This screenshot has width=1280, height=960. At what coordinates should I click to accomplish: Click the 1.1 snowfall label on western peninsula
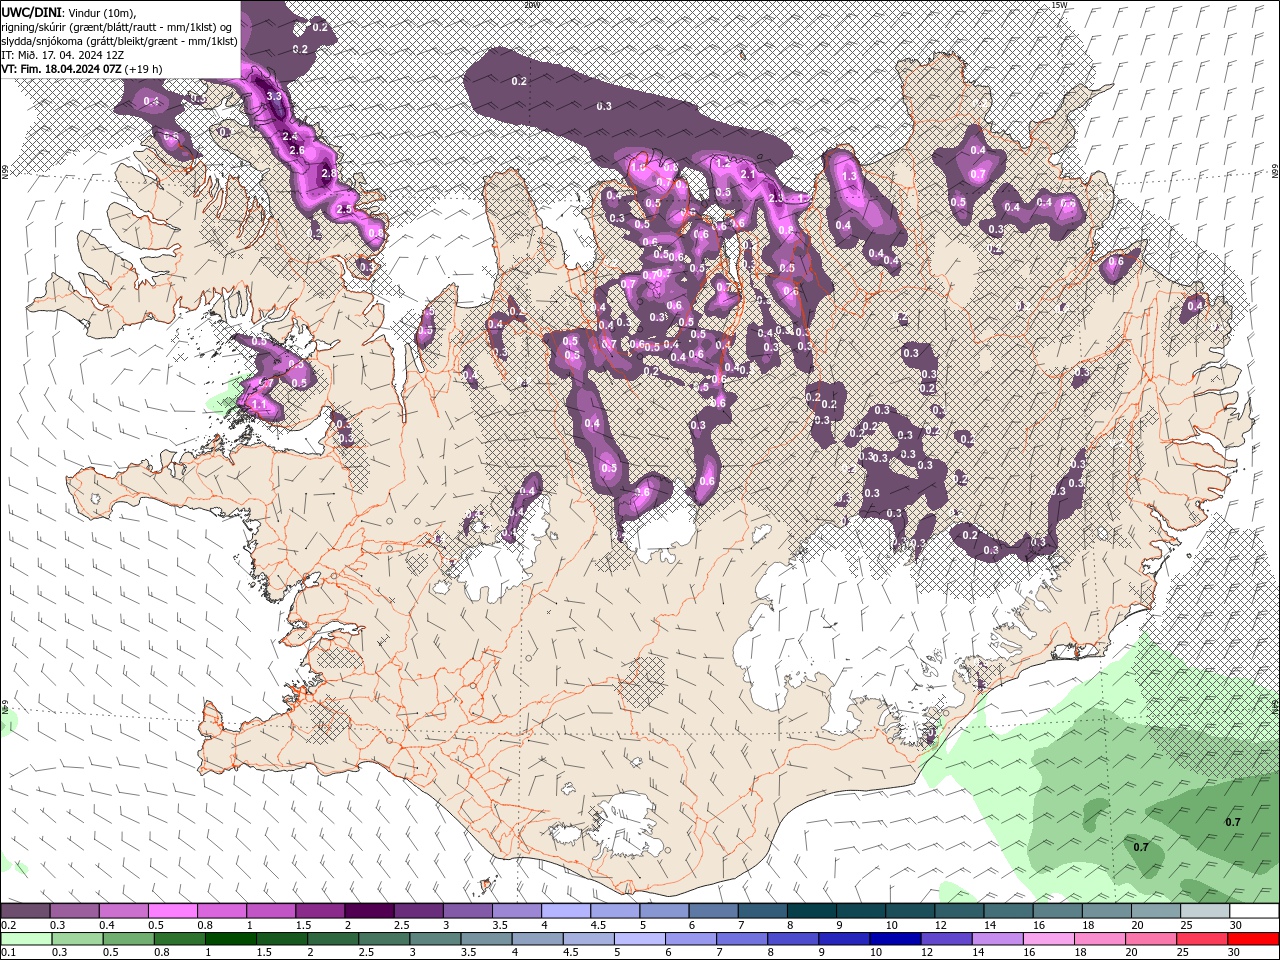(261, 404)
